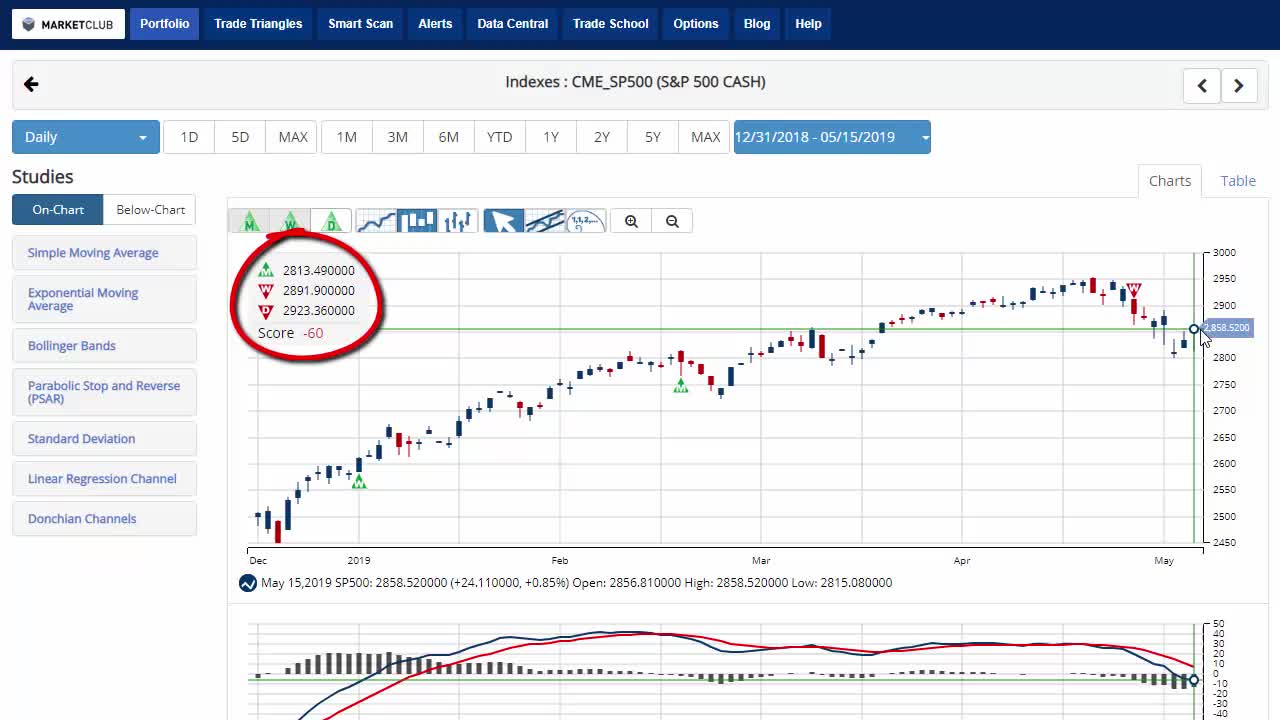Add Parabolic Stop and Reverse study

coord(104,392)
